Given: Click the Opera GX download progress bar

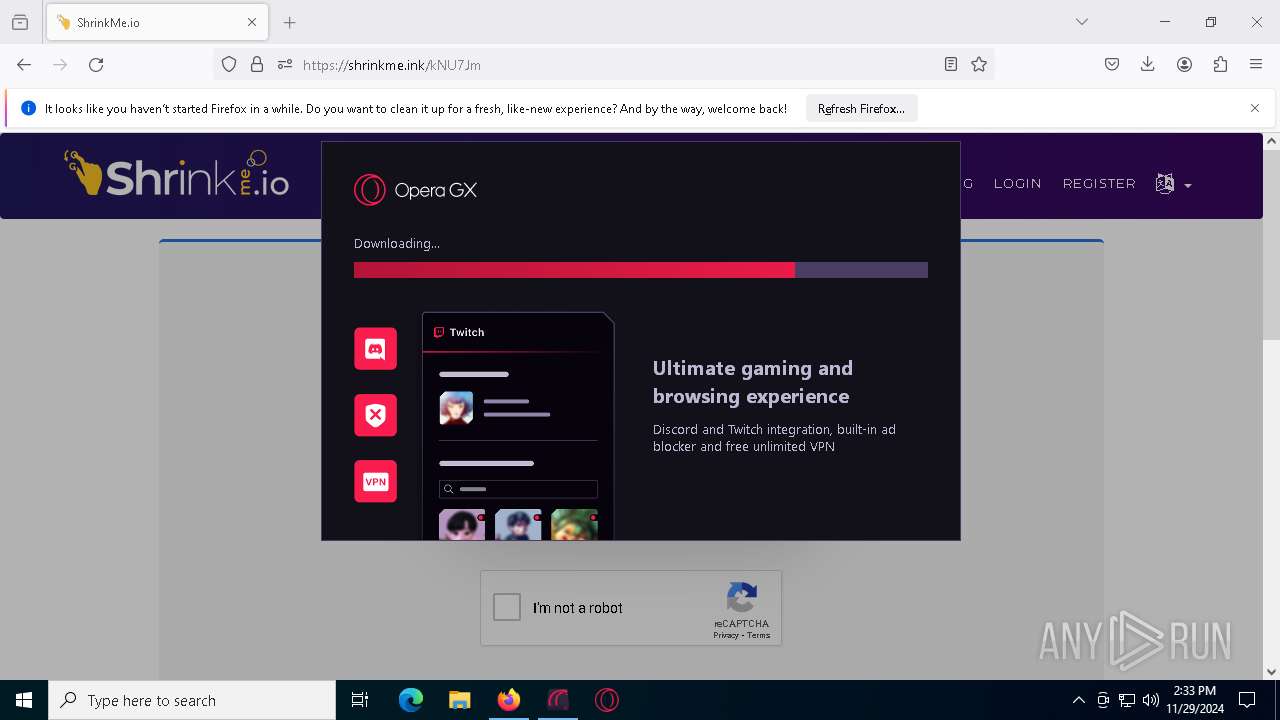Looking at the screenshot, I should click(641, 270).
